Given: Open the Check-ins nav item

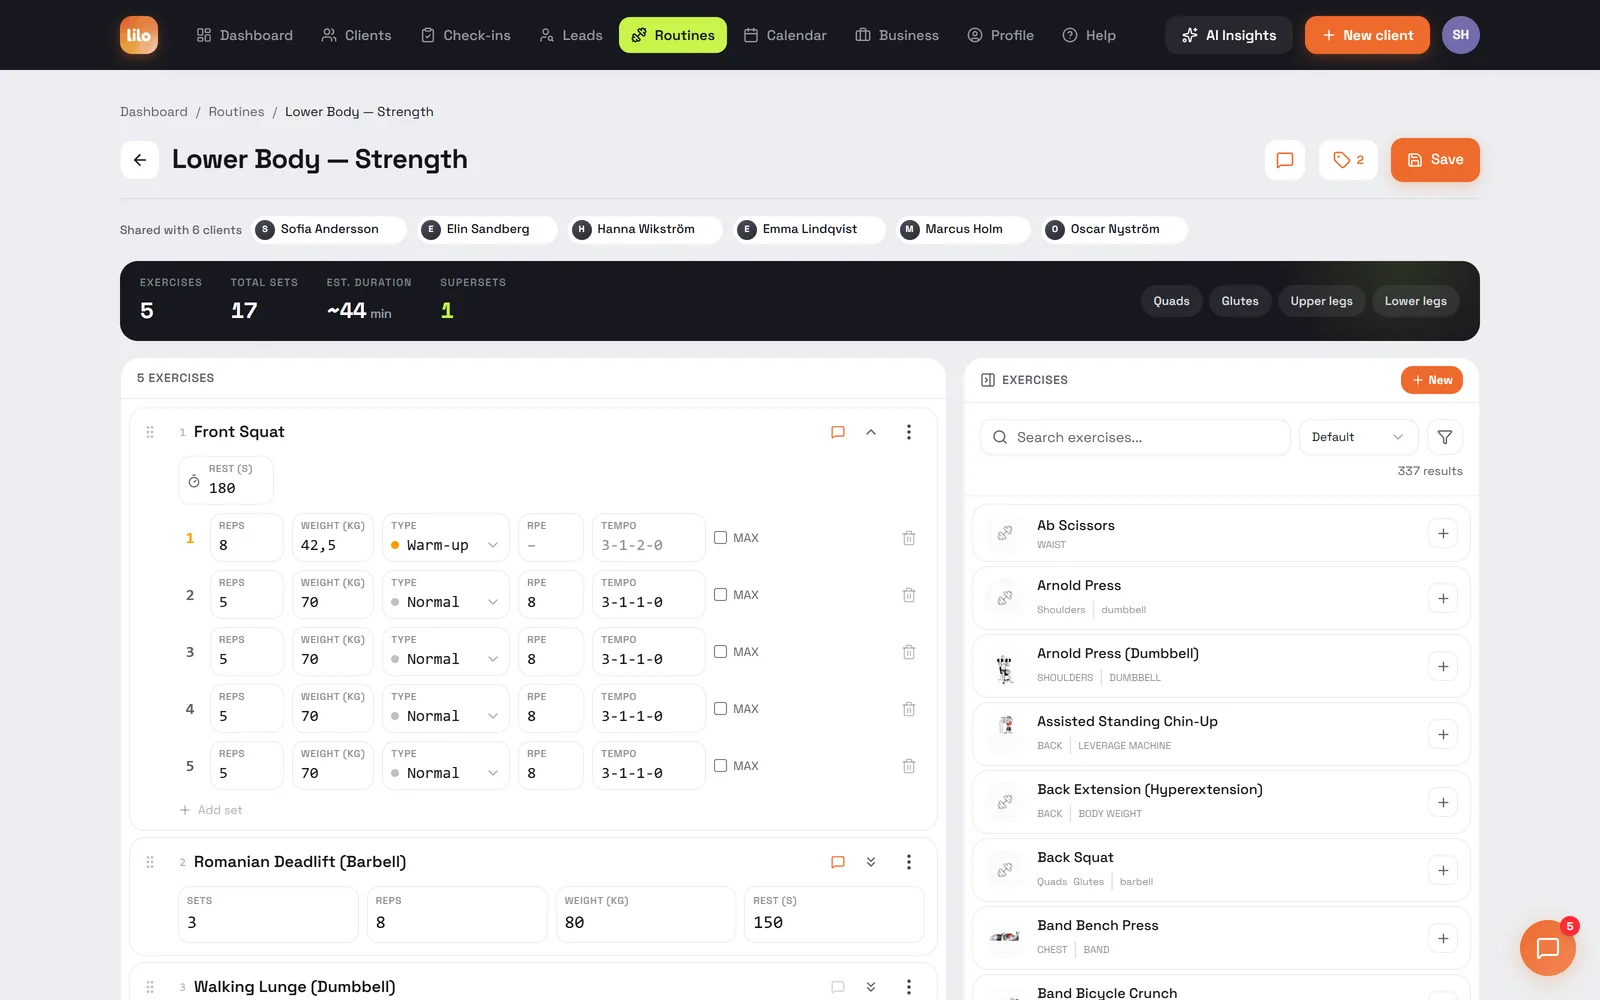Looking at the screenshot, I should pos(466,35).
